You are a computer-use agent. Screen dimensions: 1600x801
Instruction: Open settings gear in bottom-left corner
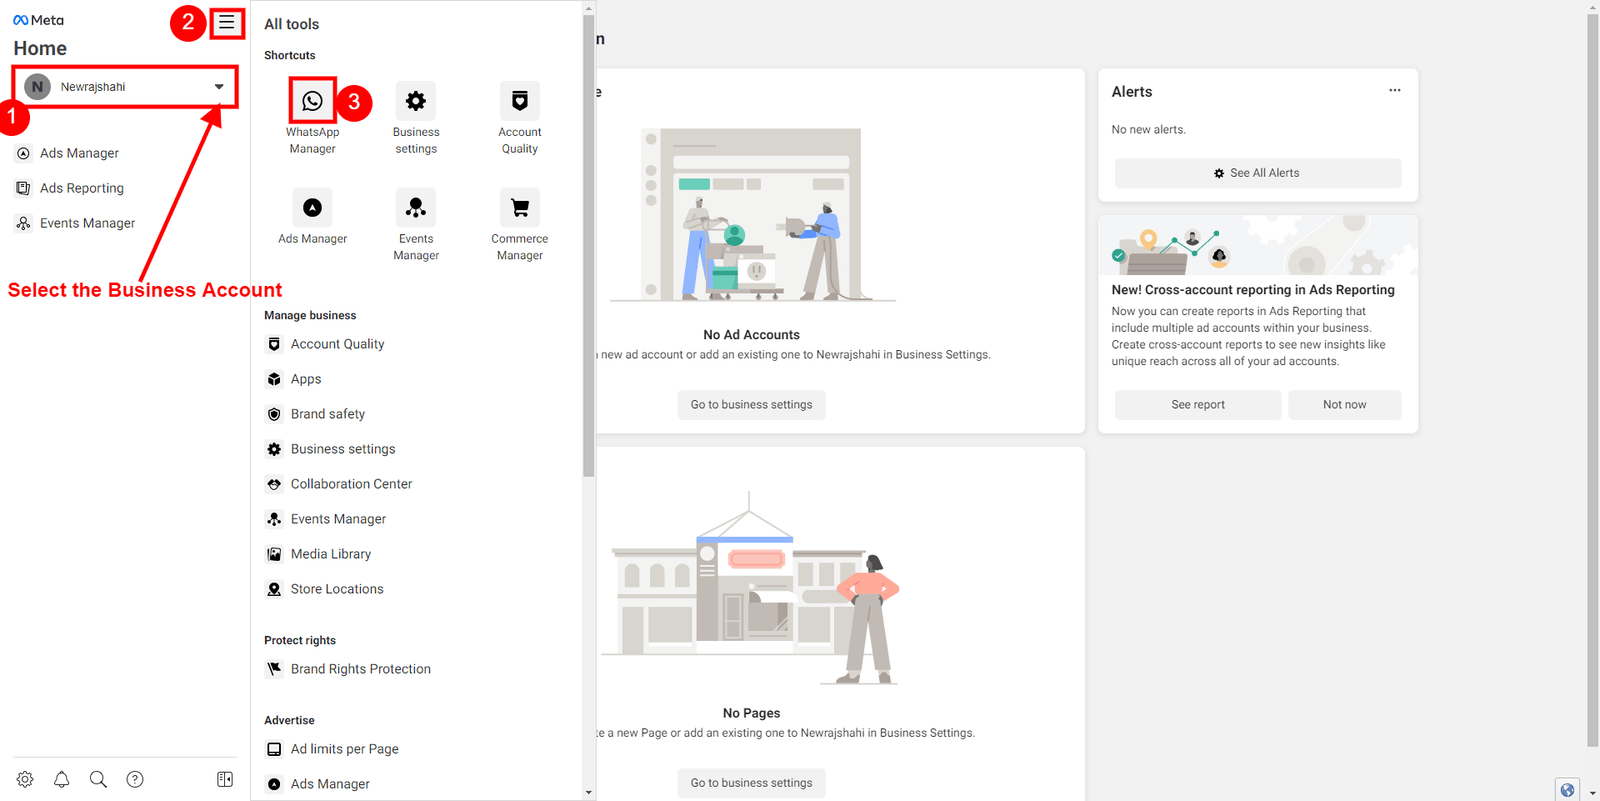tap(25, 779)
